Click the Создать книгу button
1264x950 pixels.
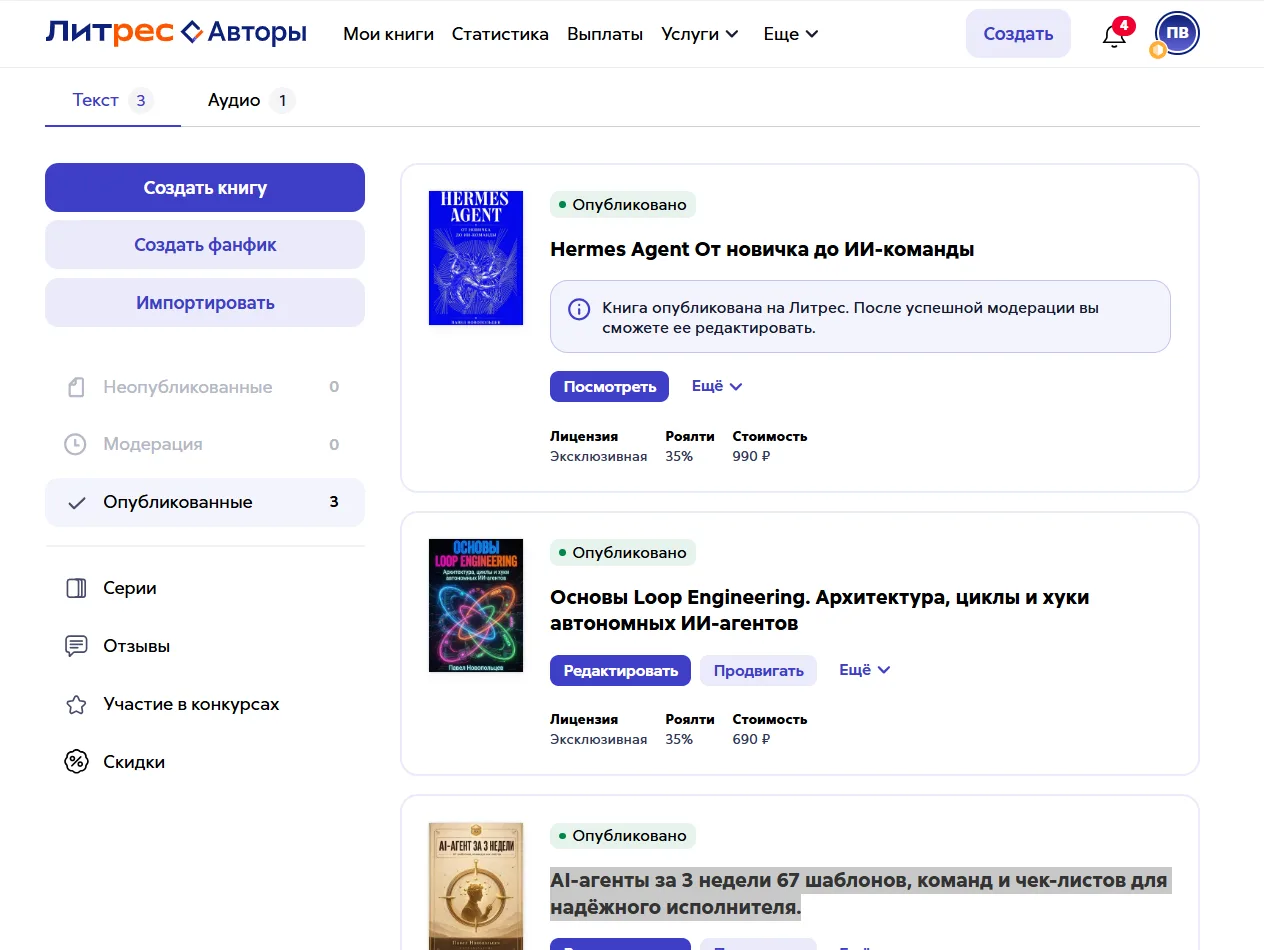pos(205,188)
